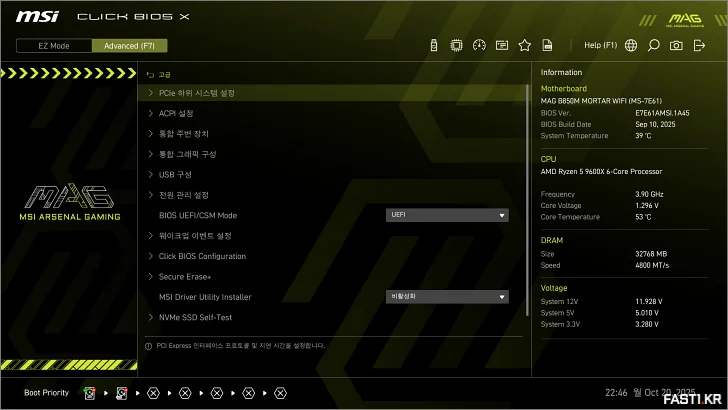Viewport: 728px width, 410px height.
Task: Click the Core Temperature value 53 ℃
Action: tap(643, 217)
